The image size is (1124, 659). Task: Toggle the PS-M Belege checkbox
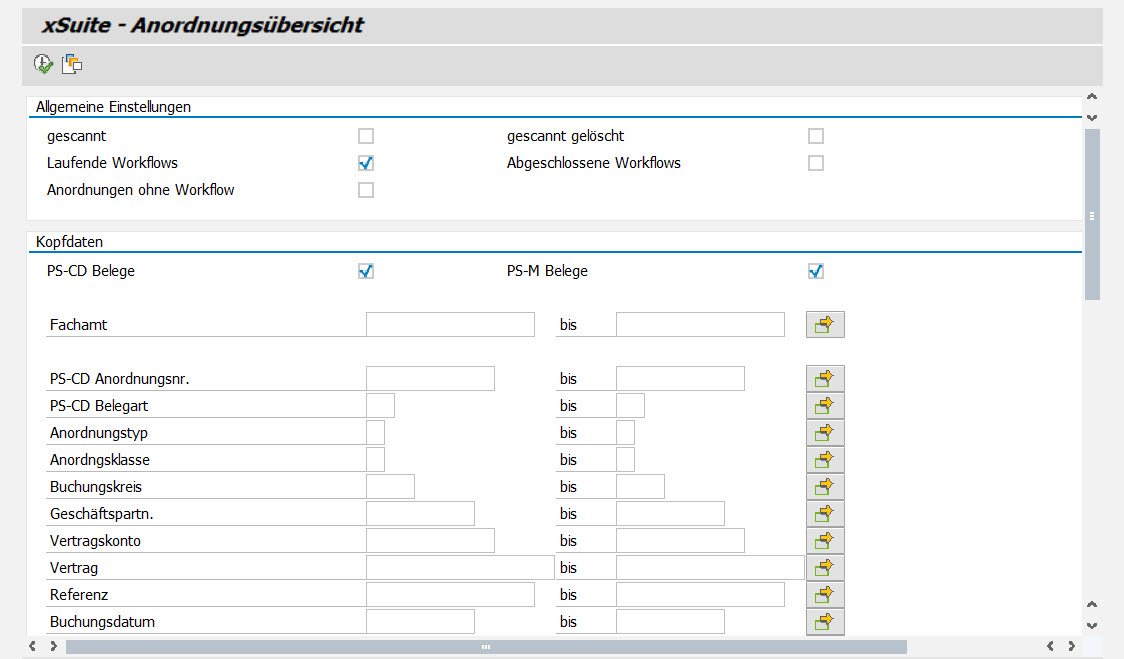coord(816,270)
